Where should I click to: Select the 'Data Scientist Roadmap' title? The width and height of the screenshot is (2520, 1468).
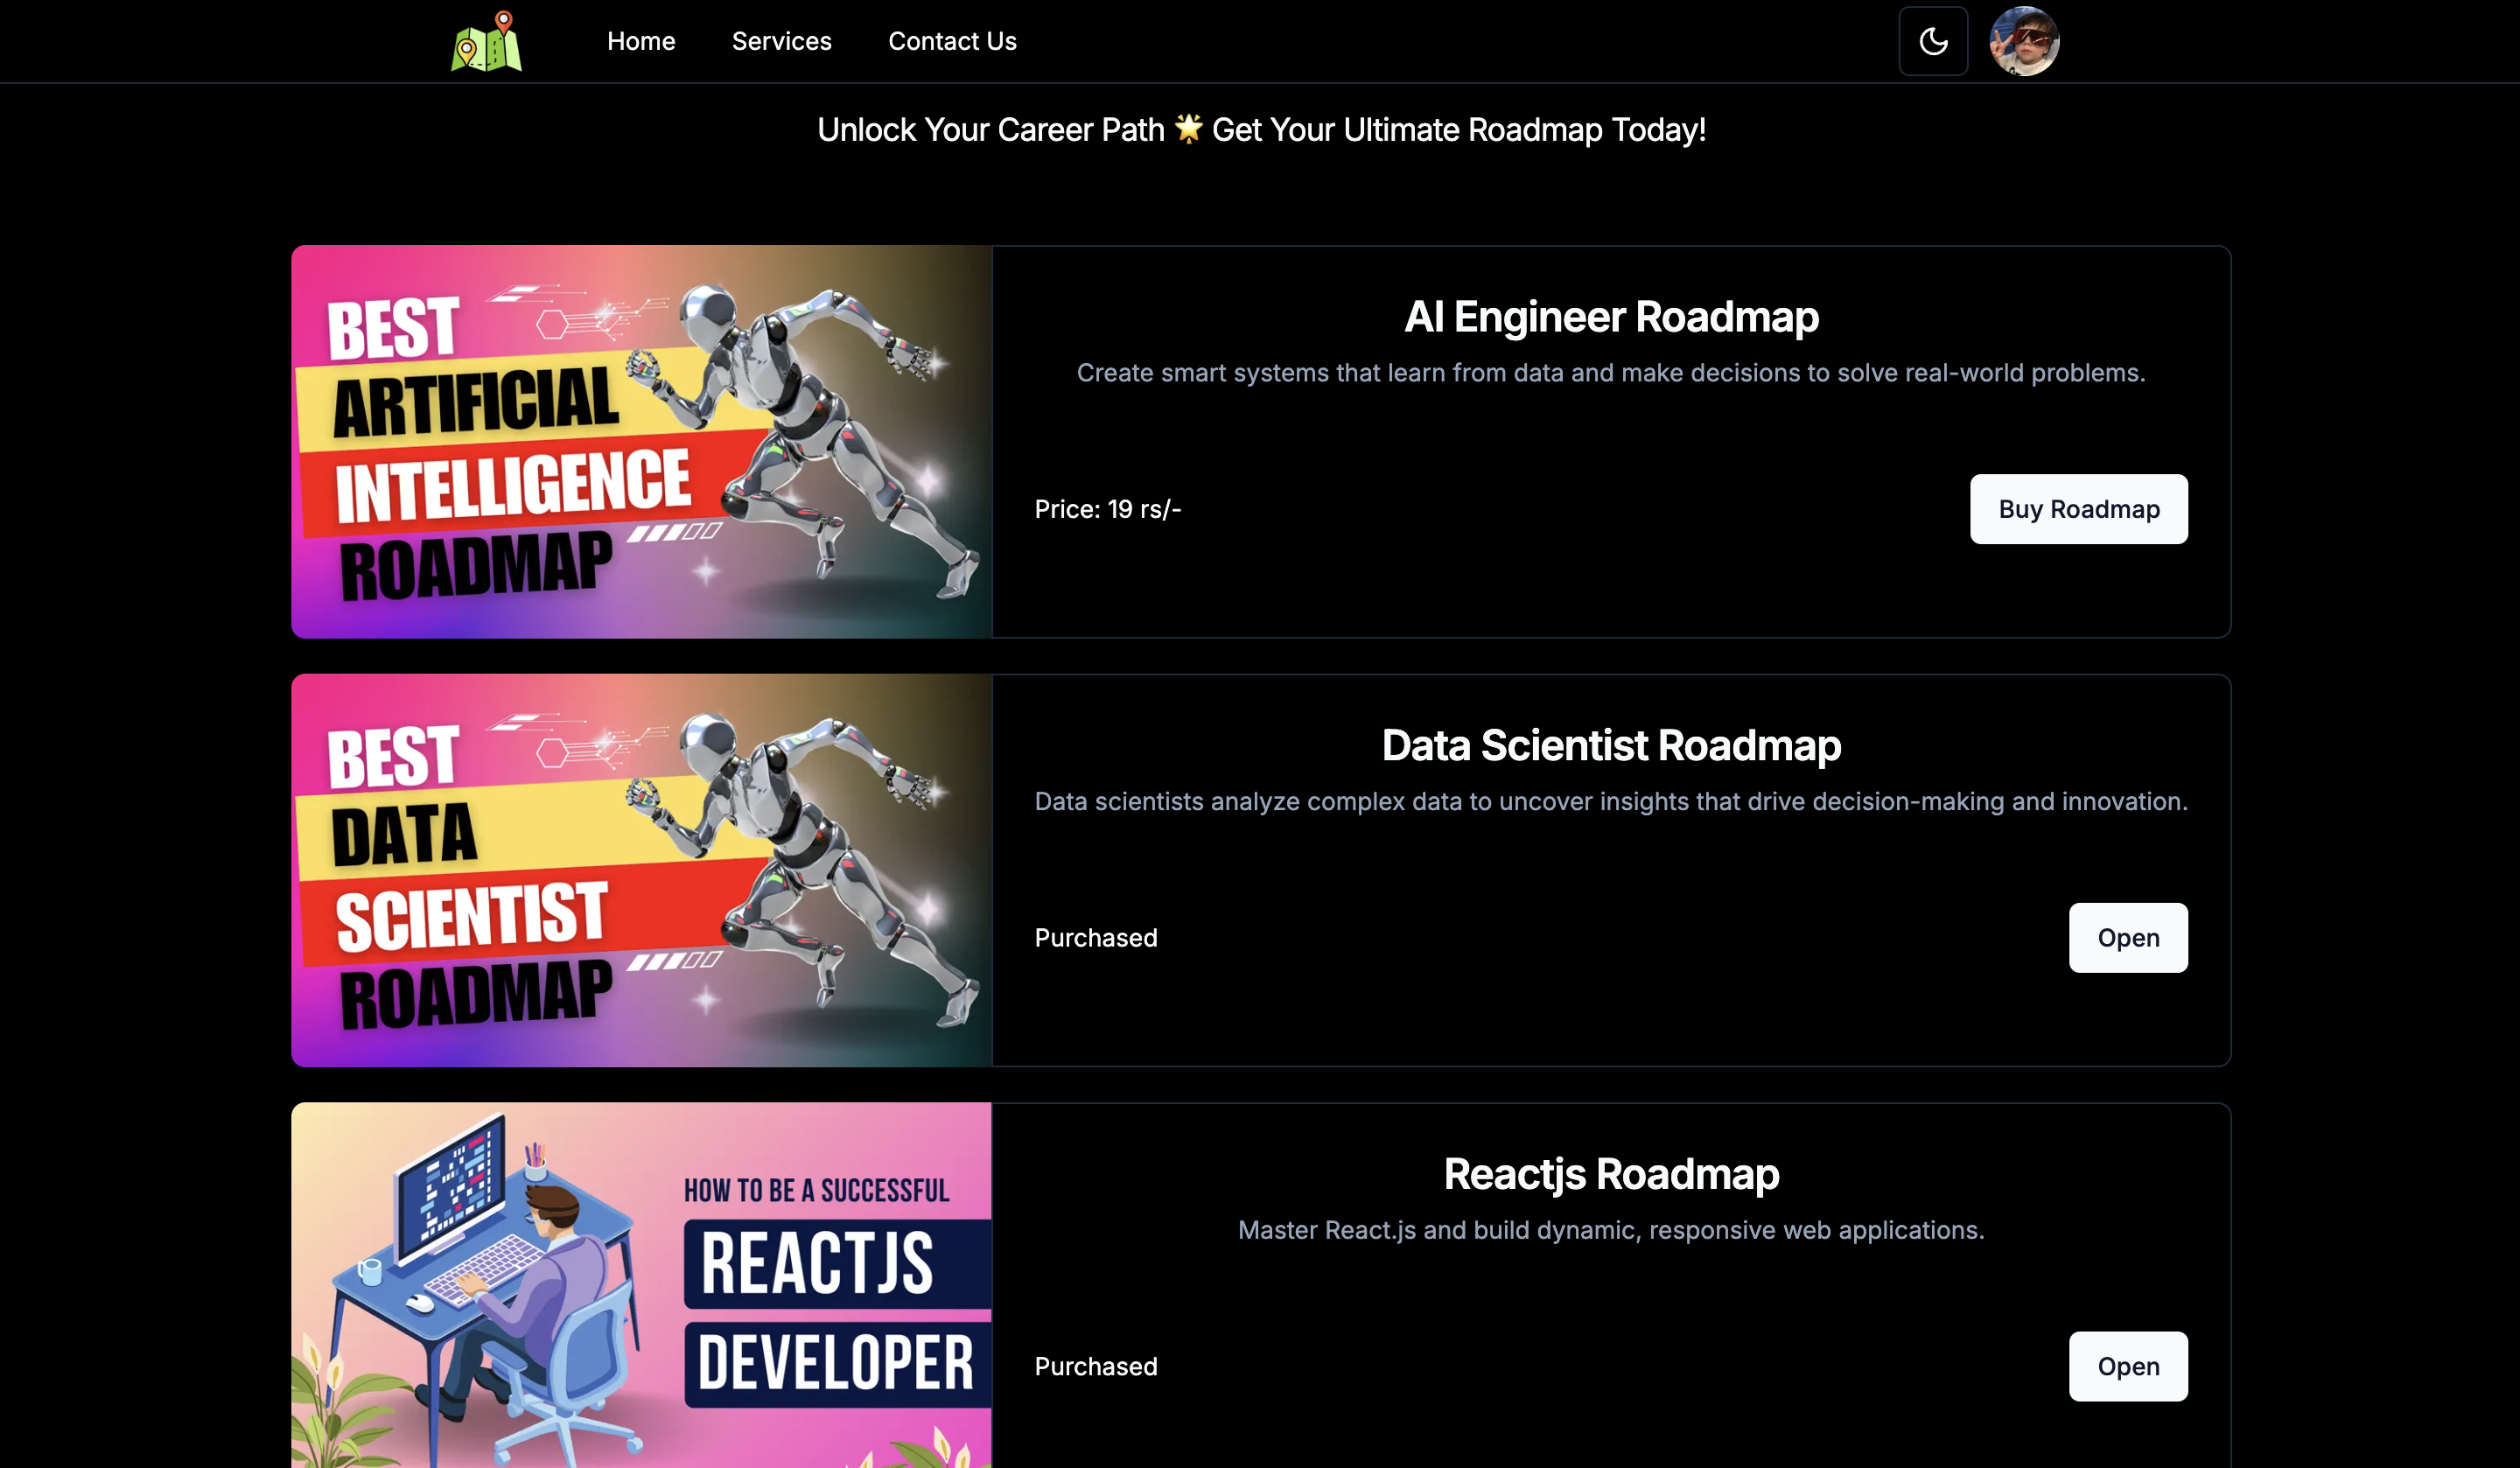pyautogui.click(x=1611, y=745)
